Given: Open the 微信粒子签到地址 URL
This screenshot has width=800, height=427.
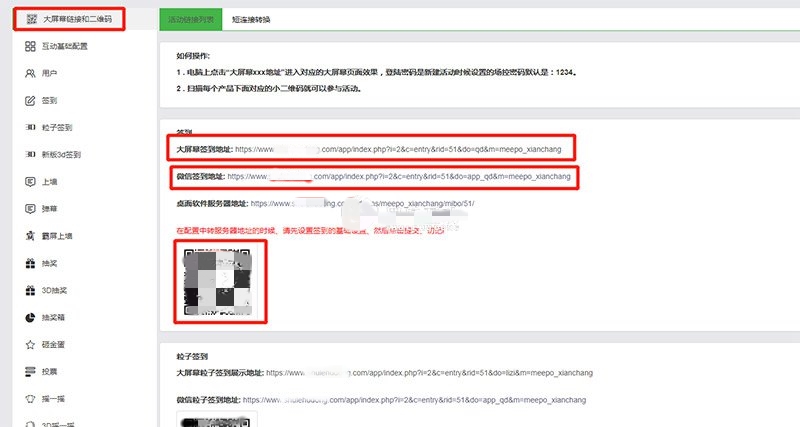Looking at the screenshot, I should [x=414, y=400].
